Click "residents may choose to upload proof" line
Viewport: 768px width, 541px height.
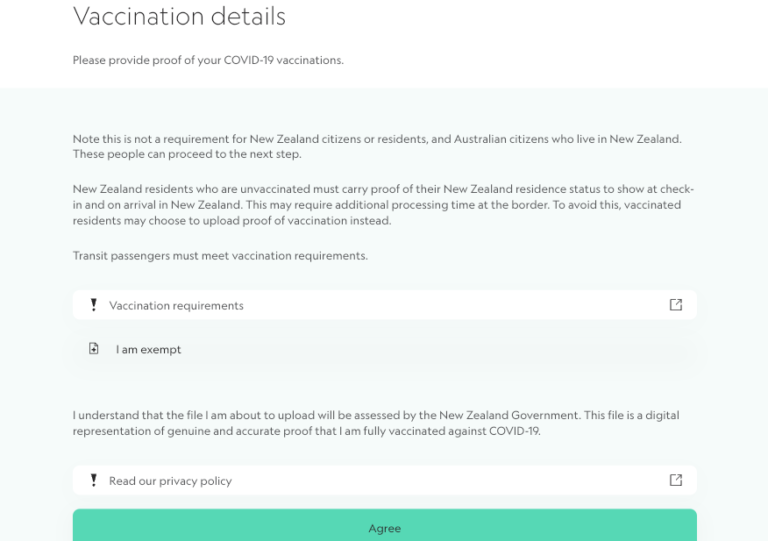(x=231, y=221)
